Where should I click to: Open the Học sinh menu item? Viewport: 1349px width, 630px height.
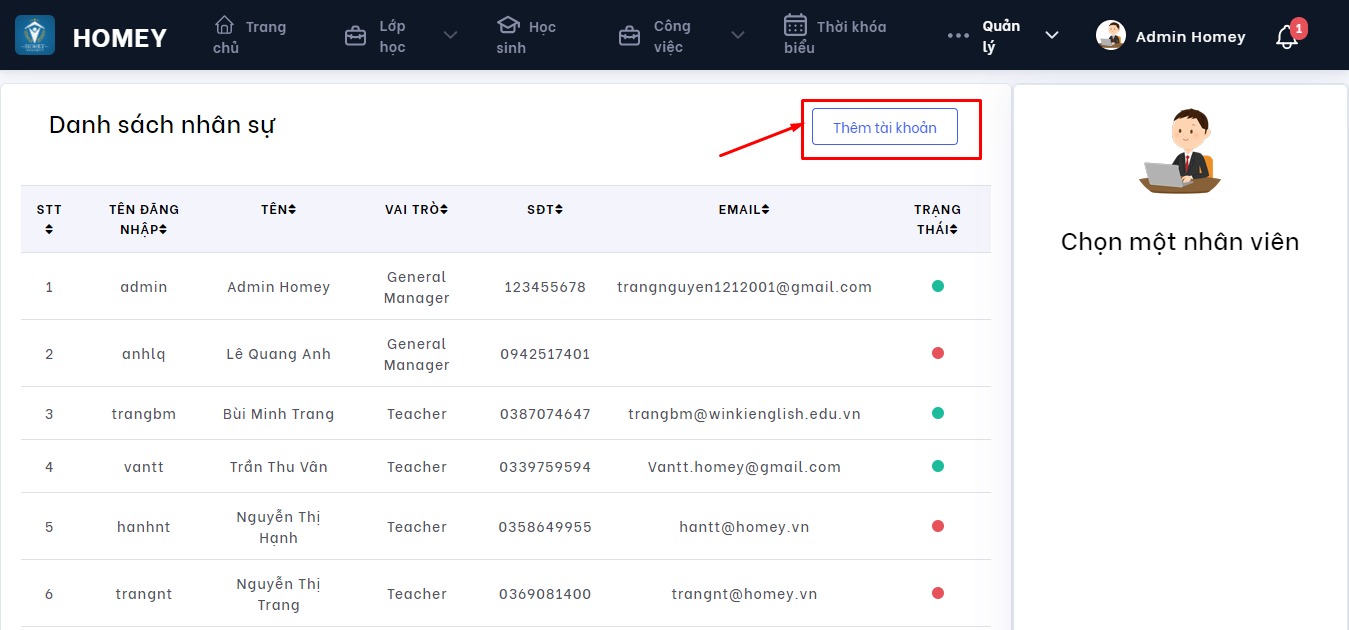[525, 37]
